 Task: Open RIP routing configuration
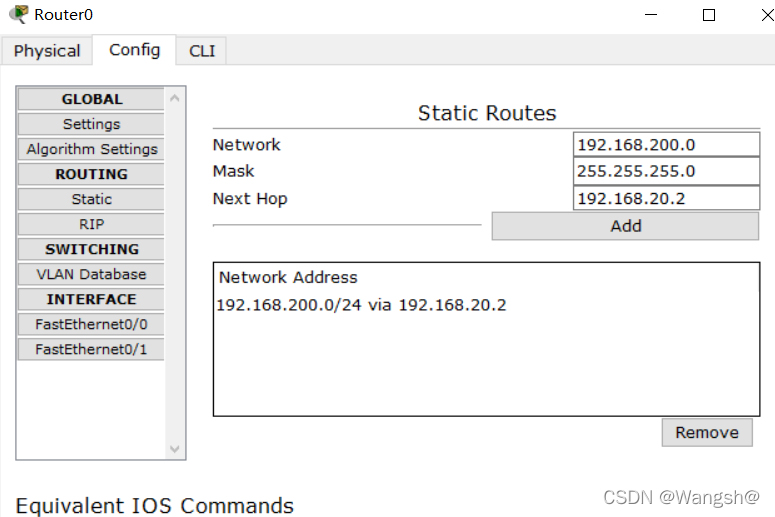(x=91, y=224)
